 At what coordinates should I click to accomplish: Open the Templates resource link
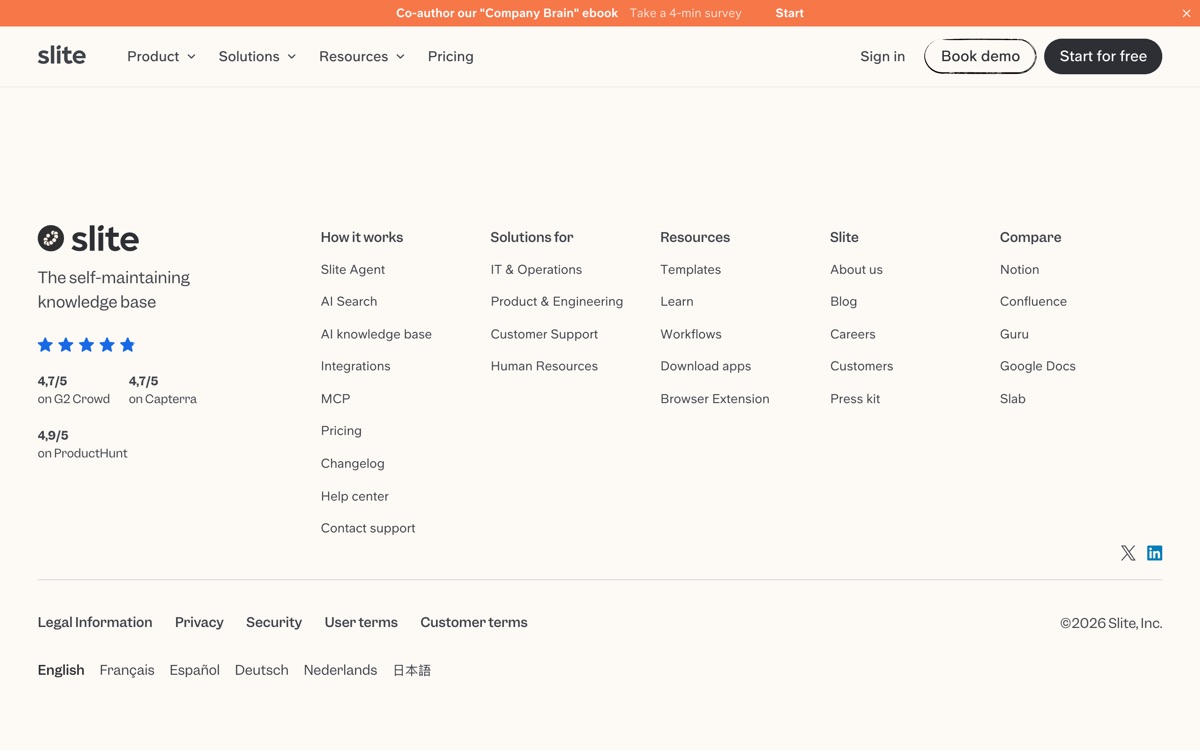(691, 269)
